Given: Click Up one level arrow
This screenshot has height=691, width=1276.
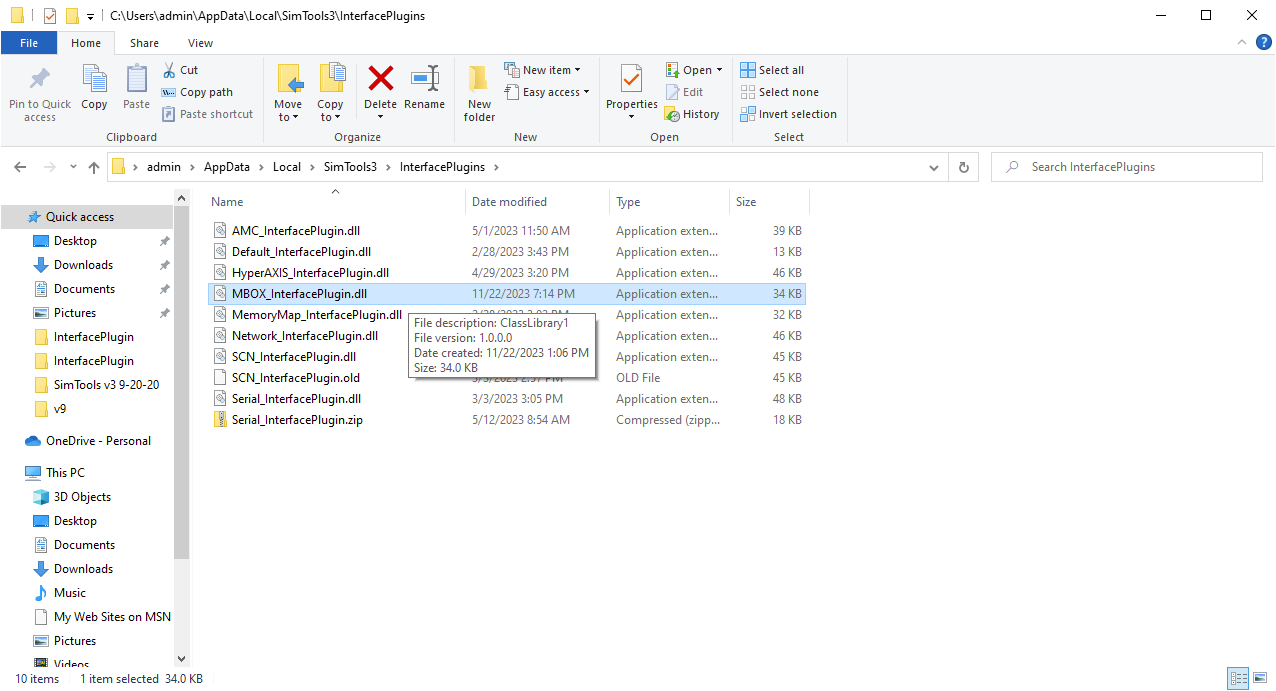Looking at the screenshot, I should click(x=94, y=167).
